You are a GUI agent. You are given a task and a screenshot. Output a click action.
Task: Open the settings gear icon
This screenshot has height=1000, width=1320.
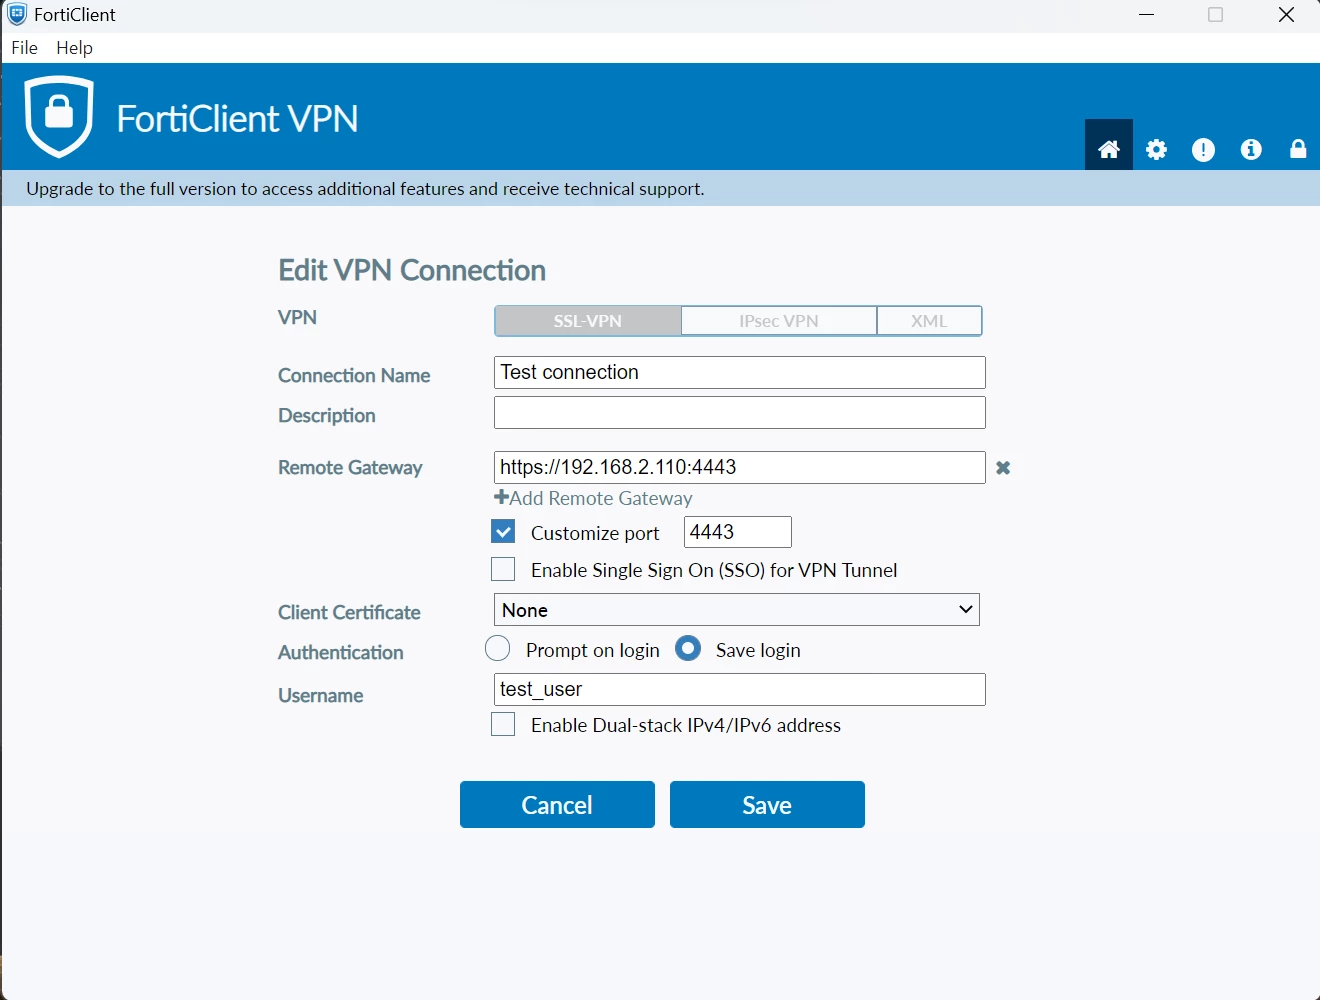tap(1156, 149)
